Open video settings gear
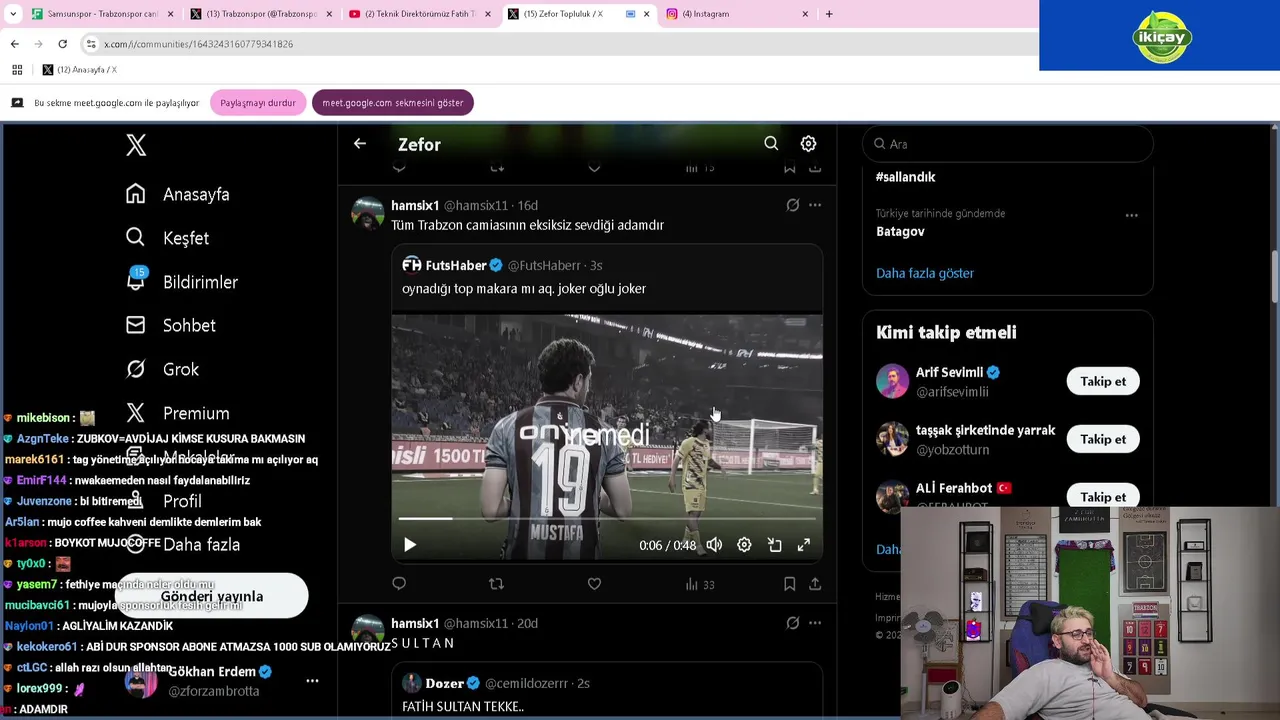 pyautogui.click(x=744, y=545)
